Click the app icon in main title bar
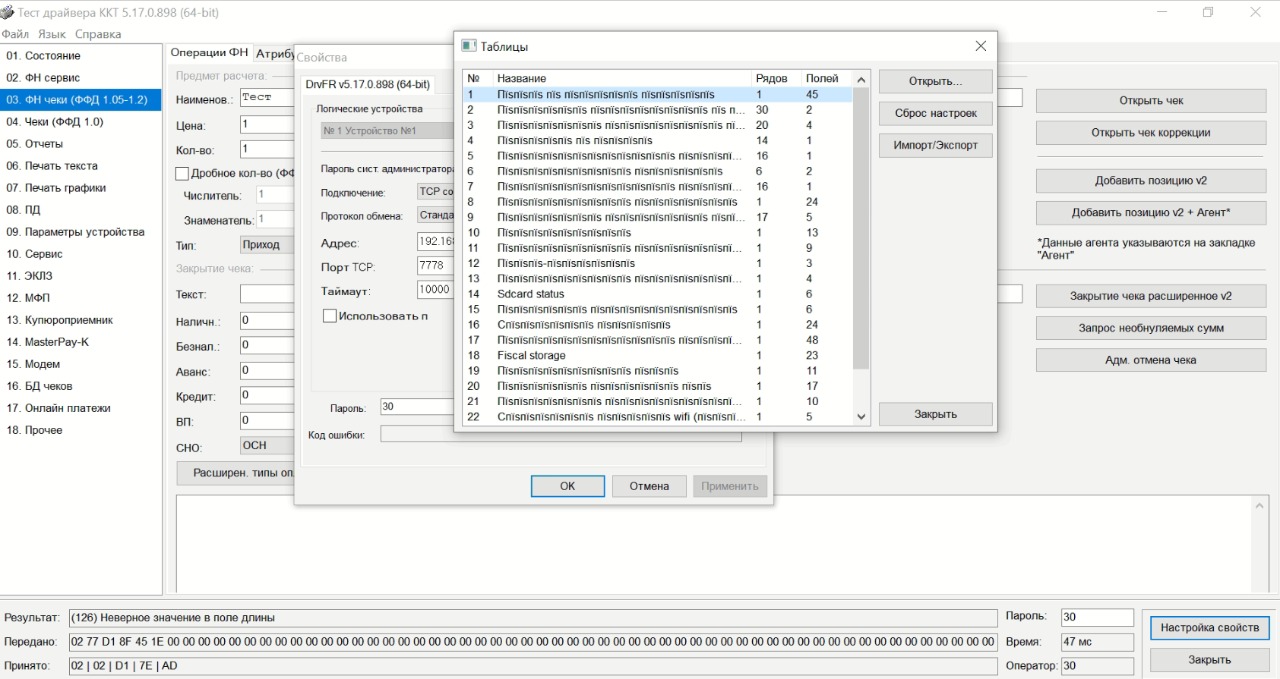 (8, 12)
